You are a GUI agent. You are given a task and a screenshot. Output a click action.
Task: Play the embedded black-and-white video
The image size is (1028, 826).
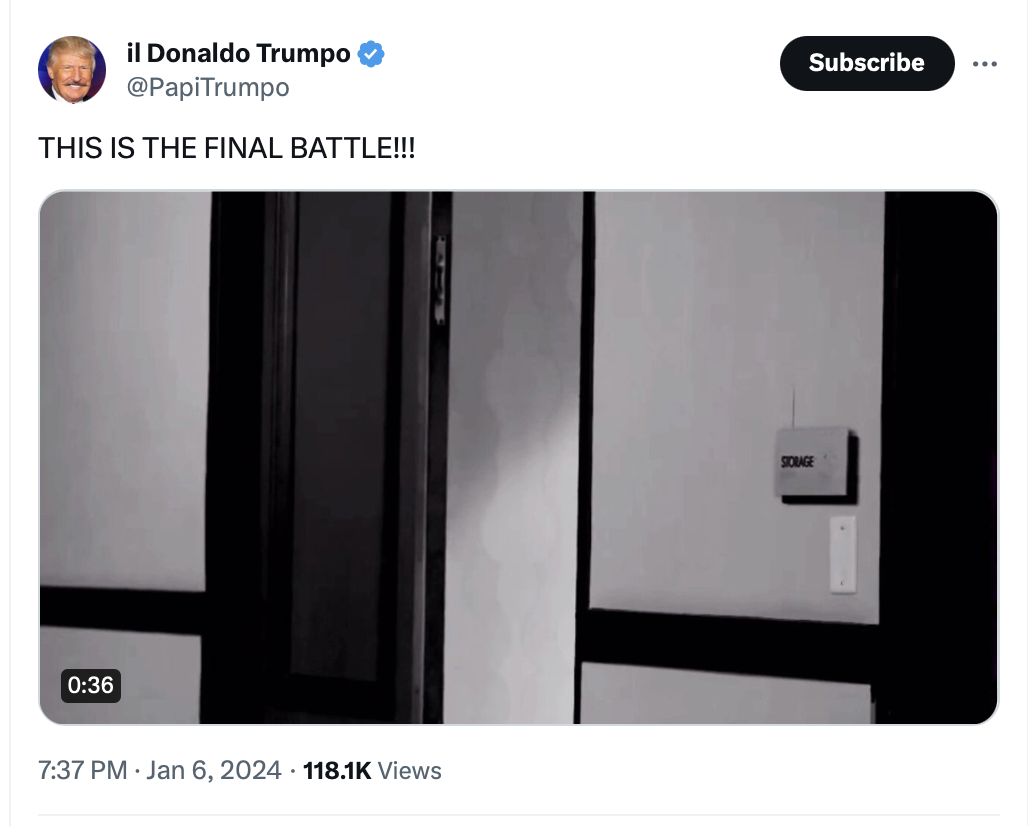point(519,458)
